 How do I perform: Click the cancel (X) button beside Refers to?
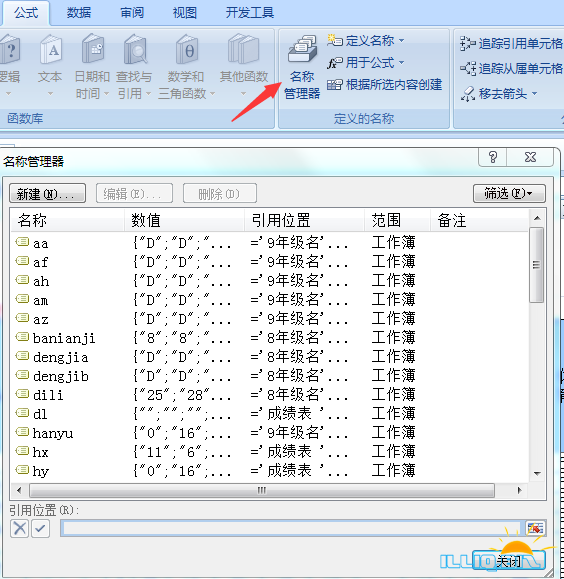19,528
